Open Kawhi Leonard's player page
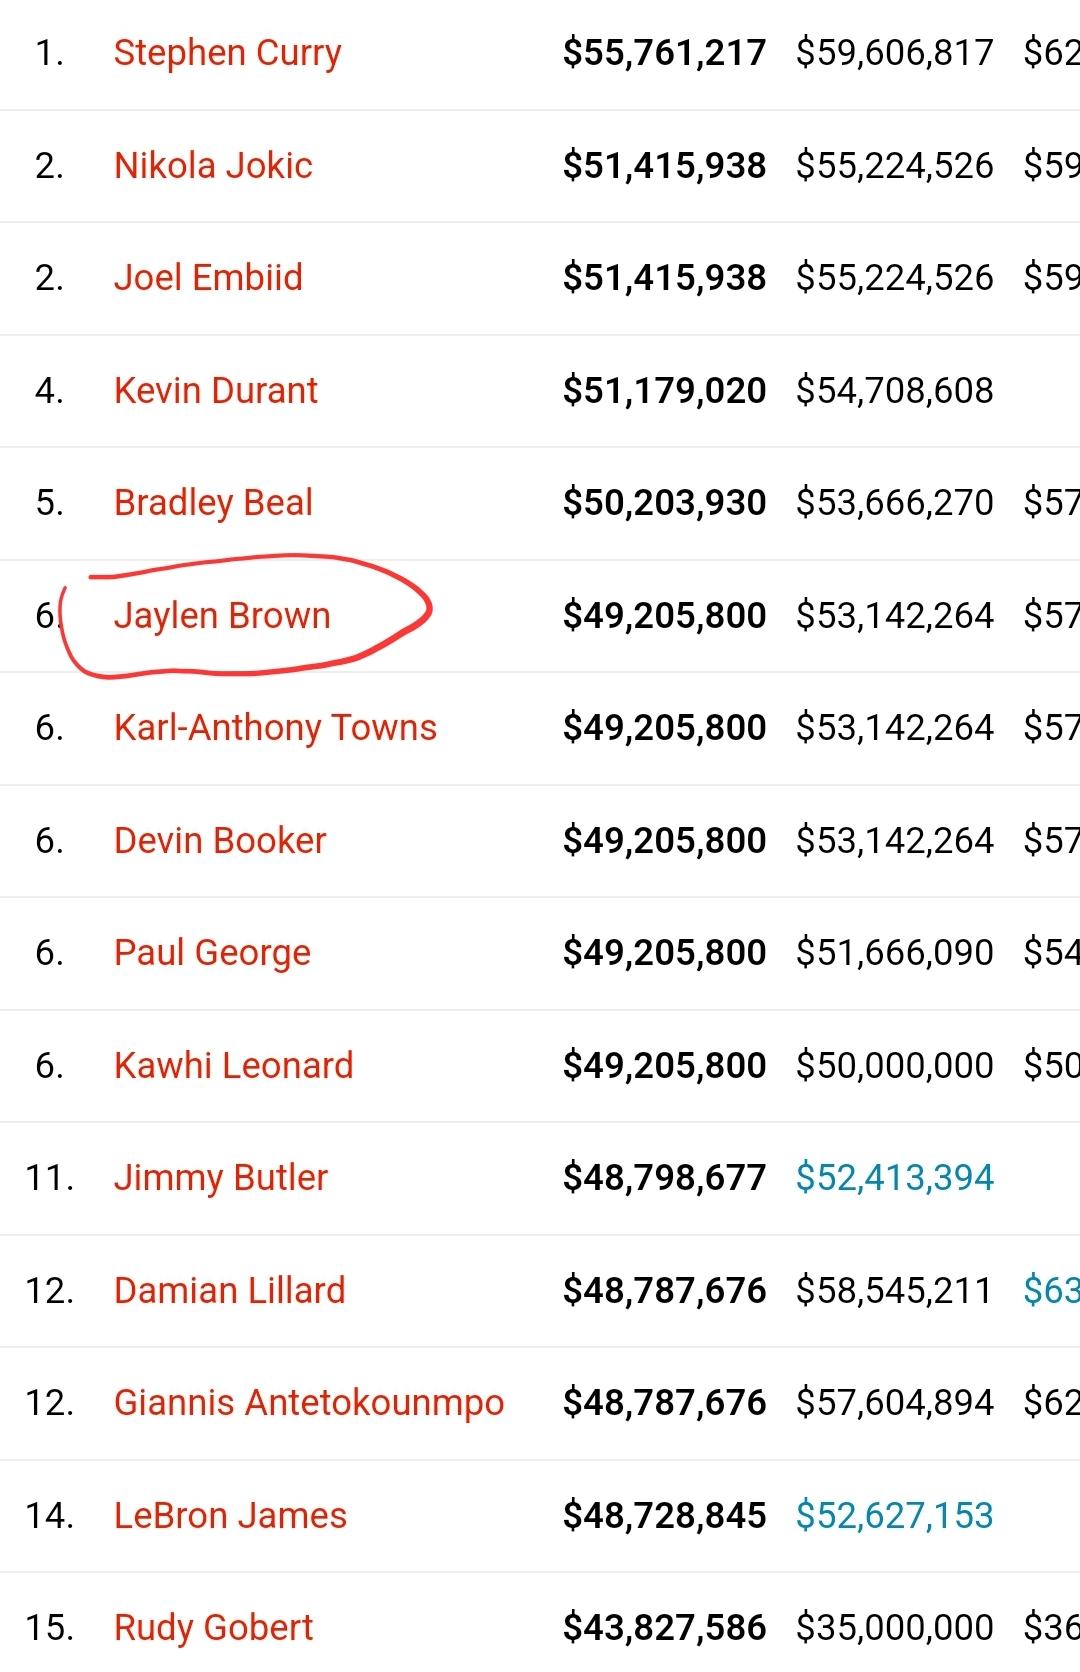Screen dimensions: 1080x1672 (233, 1065)
